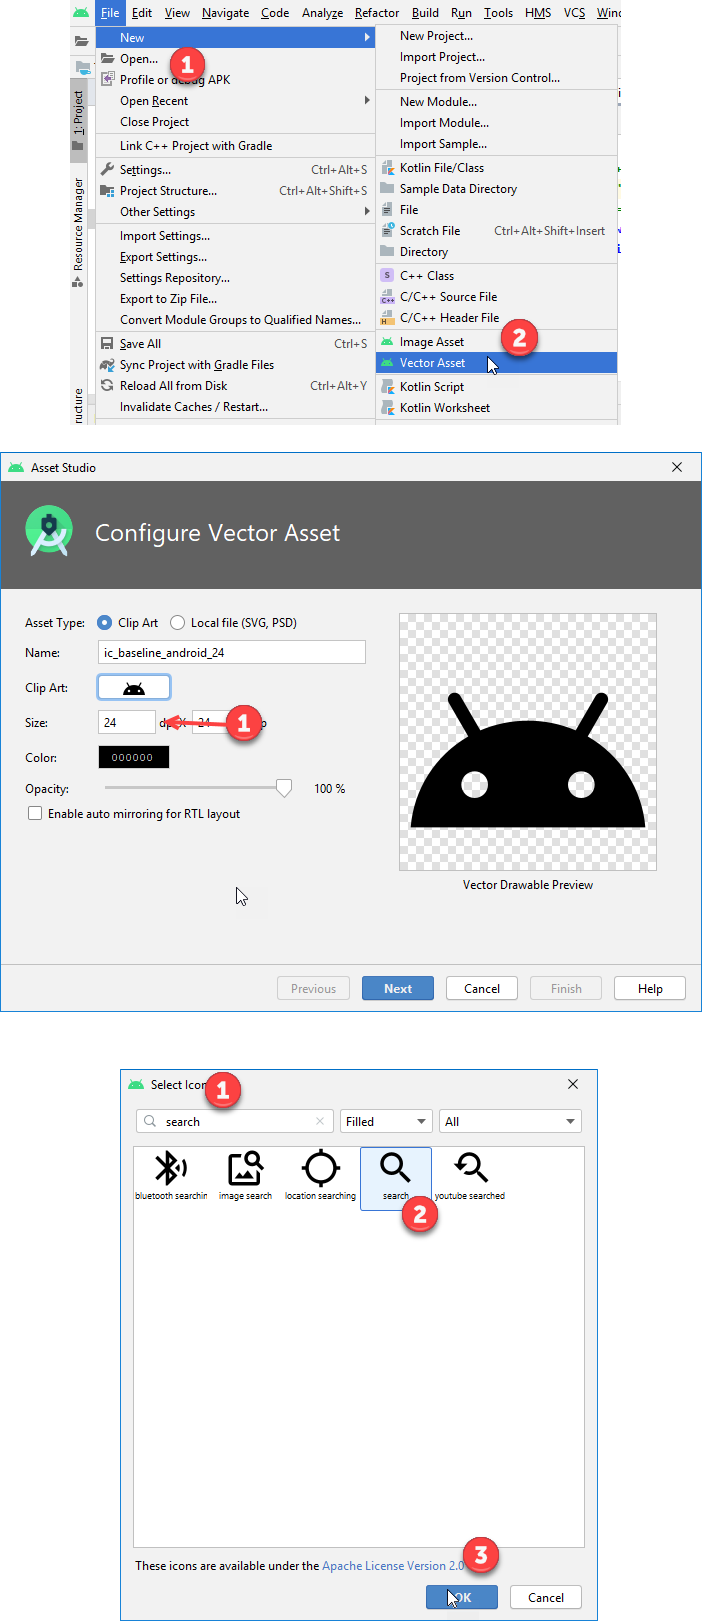
Task: Click the Opacity slider handle
Action: pos(284,788)
